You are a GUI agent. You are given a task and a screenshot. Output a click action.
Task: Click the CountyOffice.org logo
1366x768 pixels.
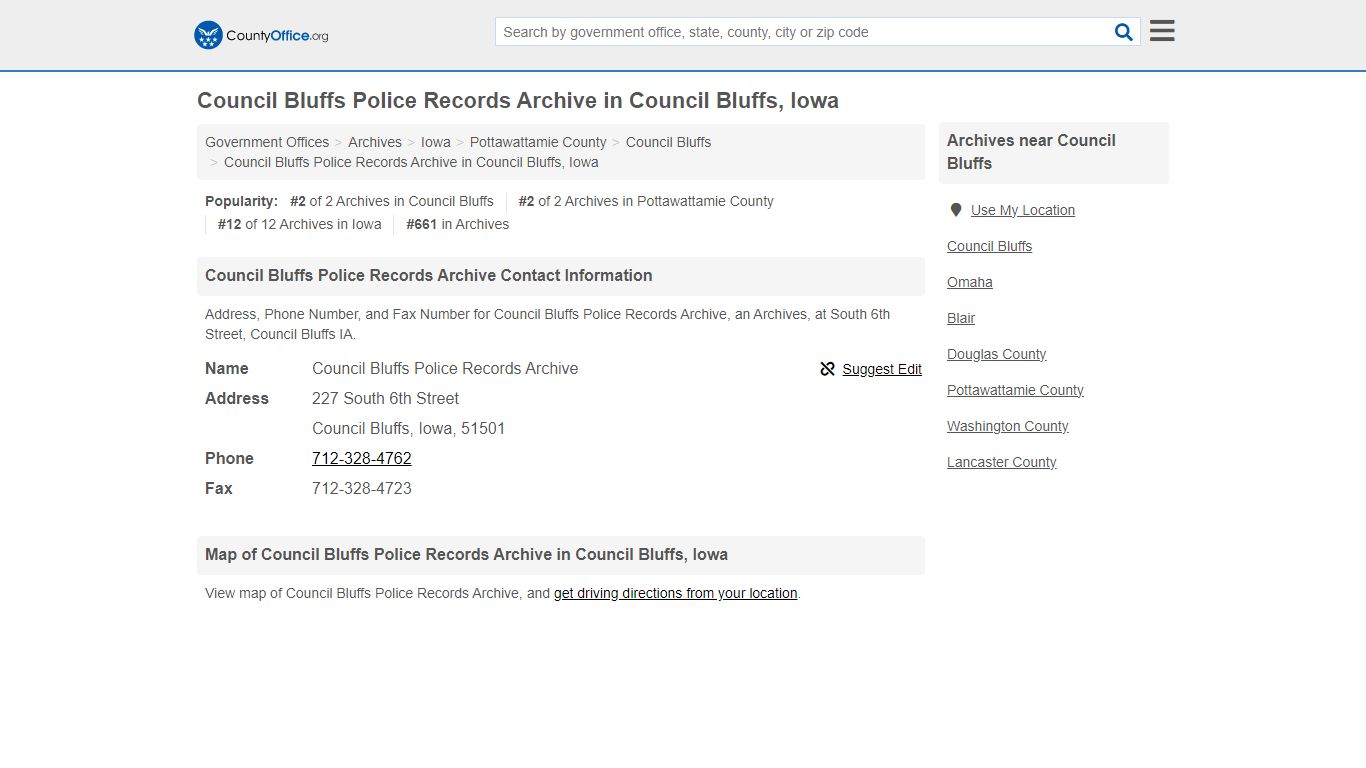click(261, 35)
